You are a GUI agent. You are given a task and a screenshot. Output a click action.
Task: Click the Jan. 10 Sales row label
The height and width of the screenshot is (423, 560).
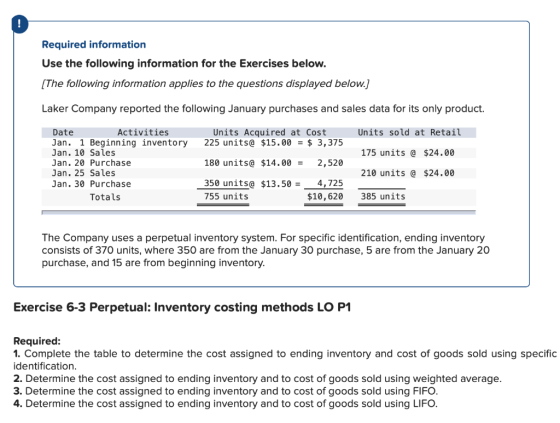tap(84, 153)
